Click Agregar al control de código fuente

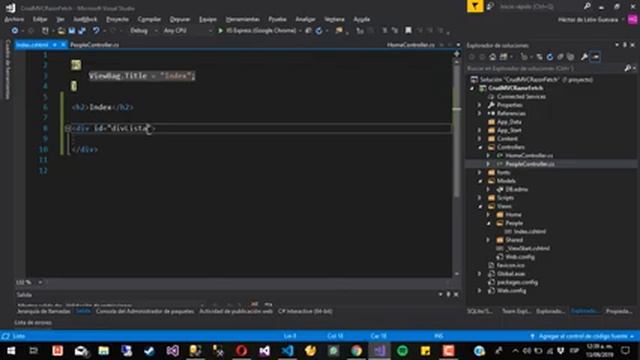point(582,336)
